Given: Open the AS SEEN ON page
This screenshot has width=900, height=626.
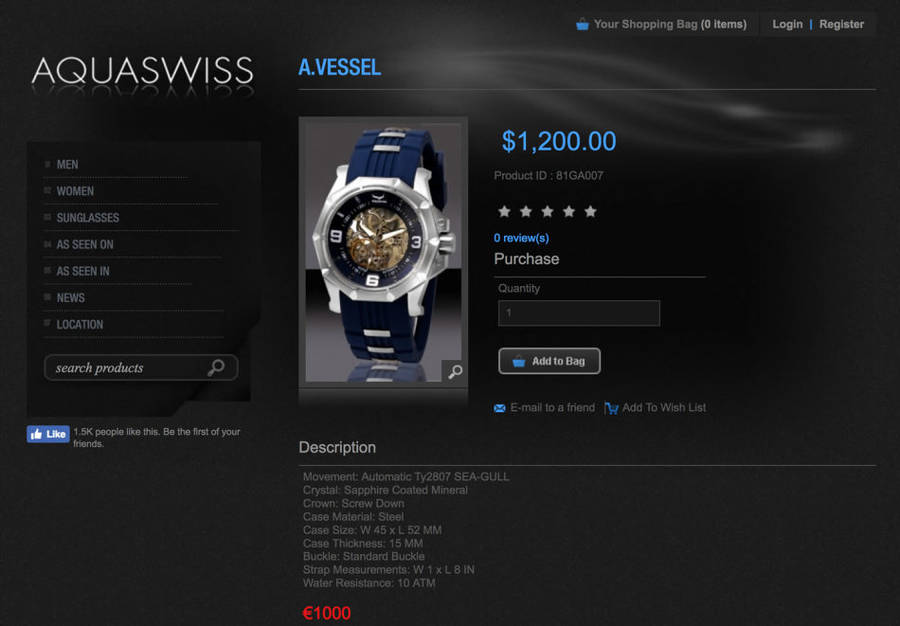Looking at the screenshot, I should tap(85, 244).
